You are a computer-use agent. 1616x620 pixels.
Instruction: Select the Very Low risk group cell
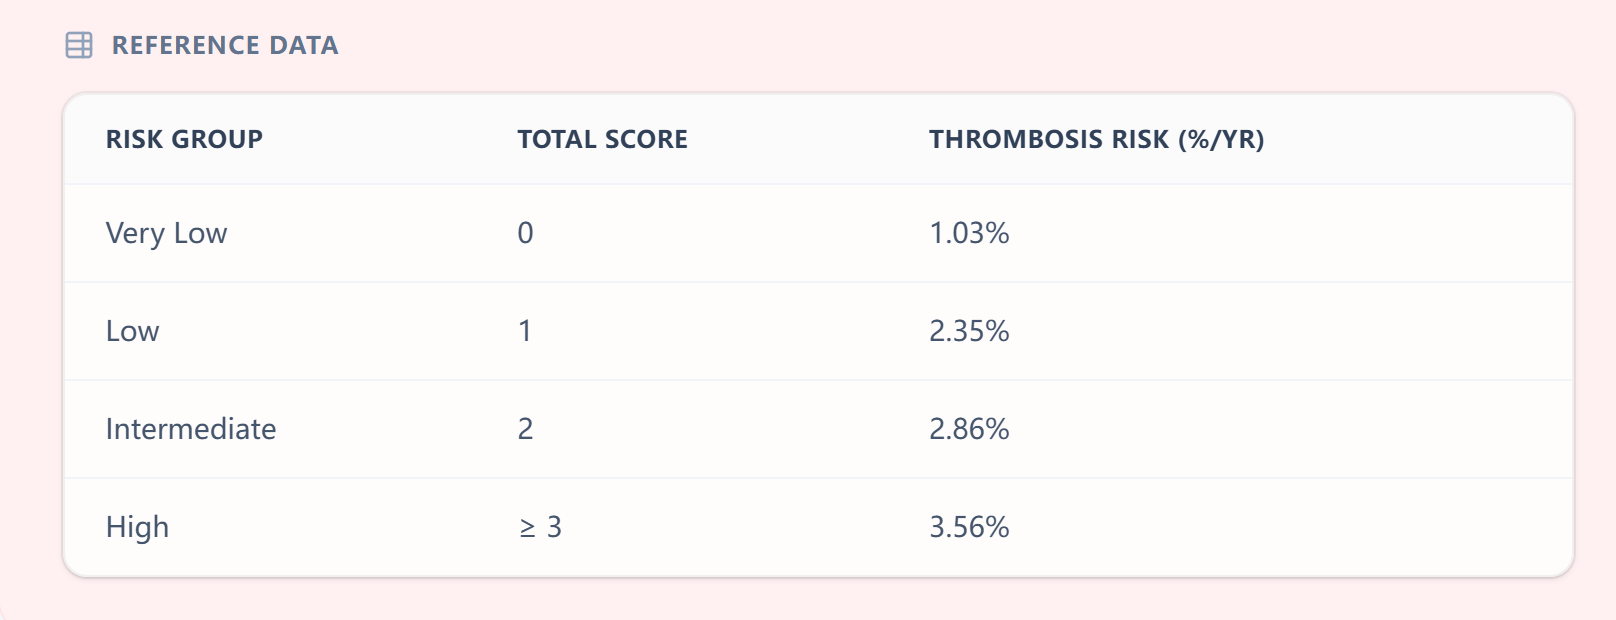166,233
